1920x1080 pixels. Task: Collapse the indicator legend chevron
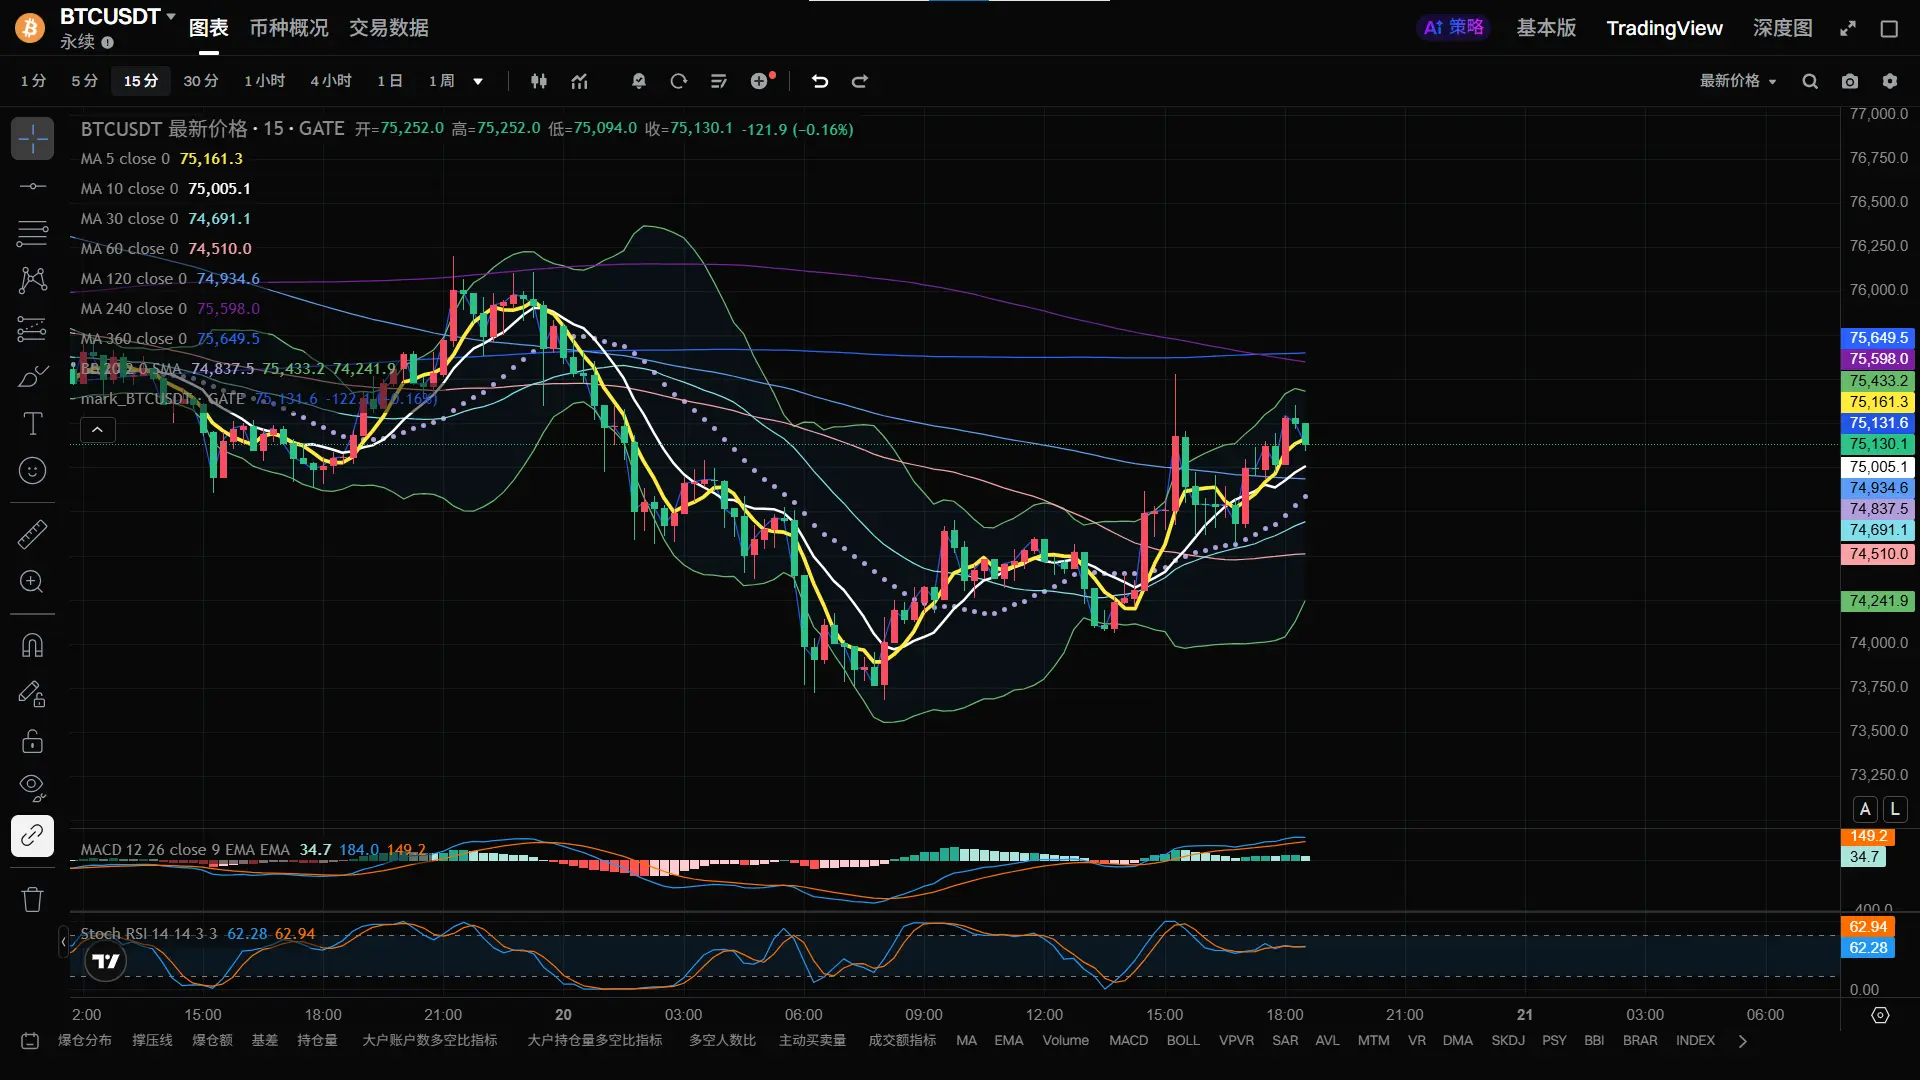(97, 430)
